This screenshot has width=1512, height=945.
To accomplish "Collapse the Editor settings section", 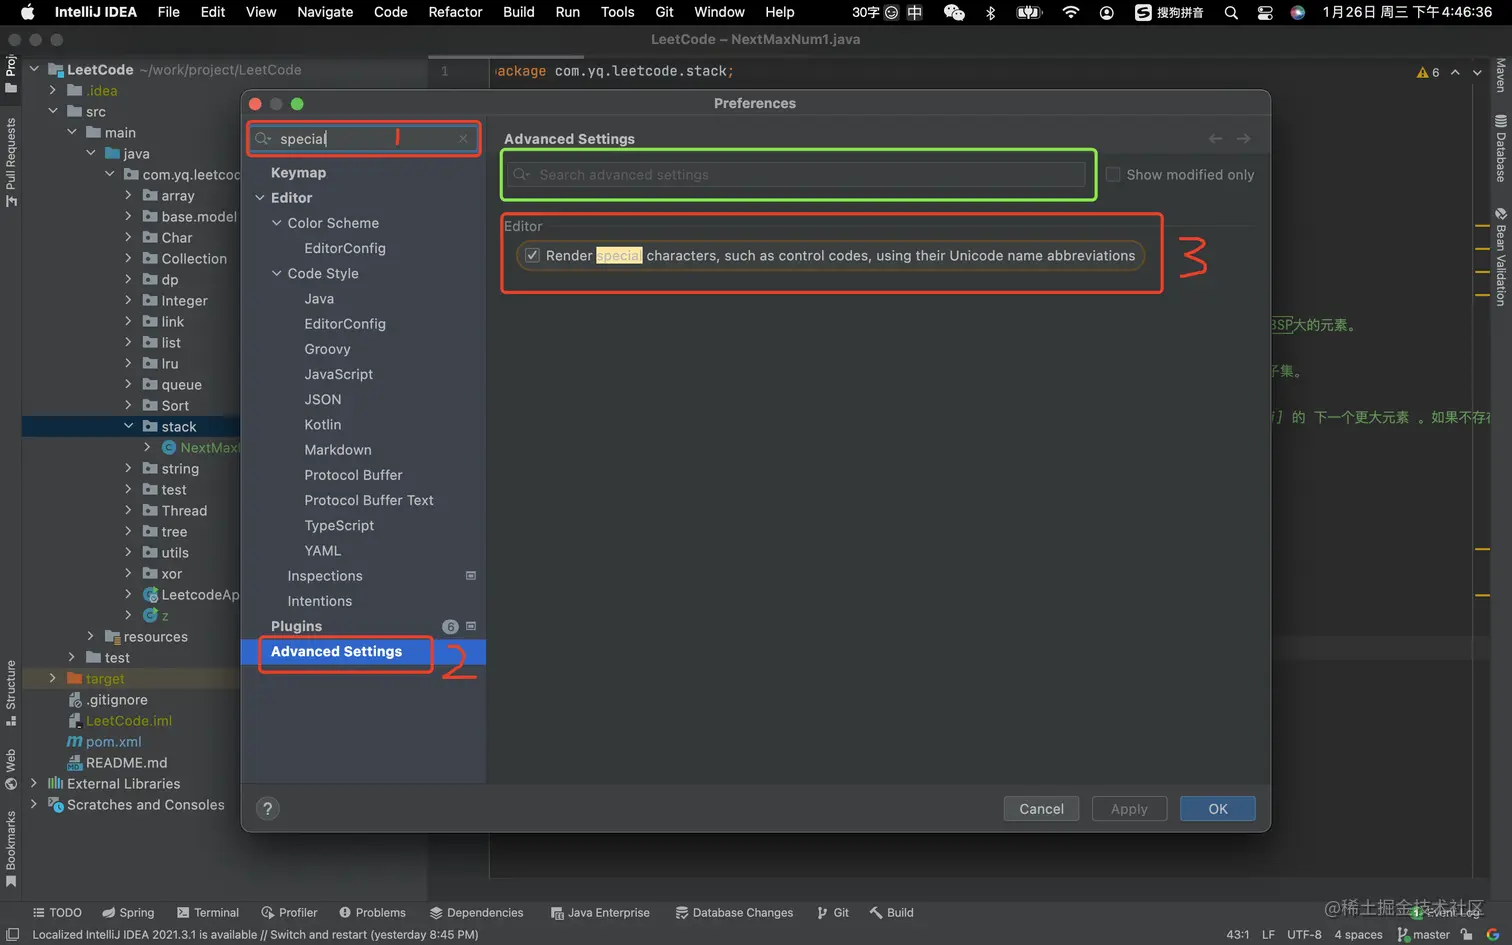I will pos(260,198).
